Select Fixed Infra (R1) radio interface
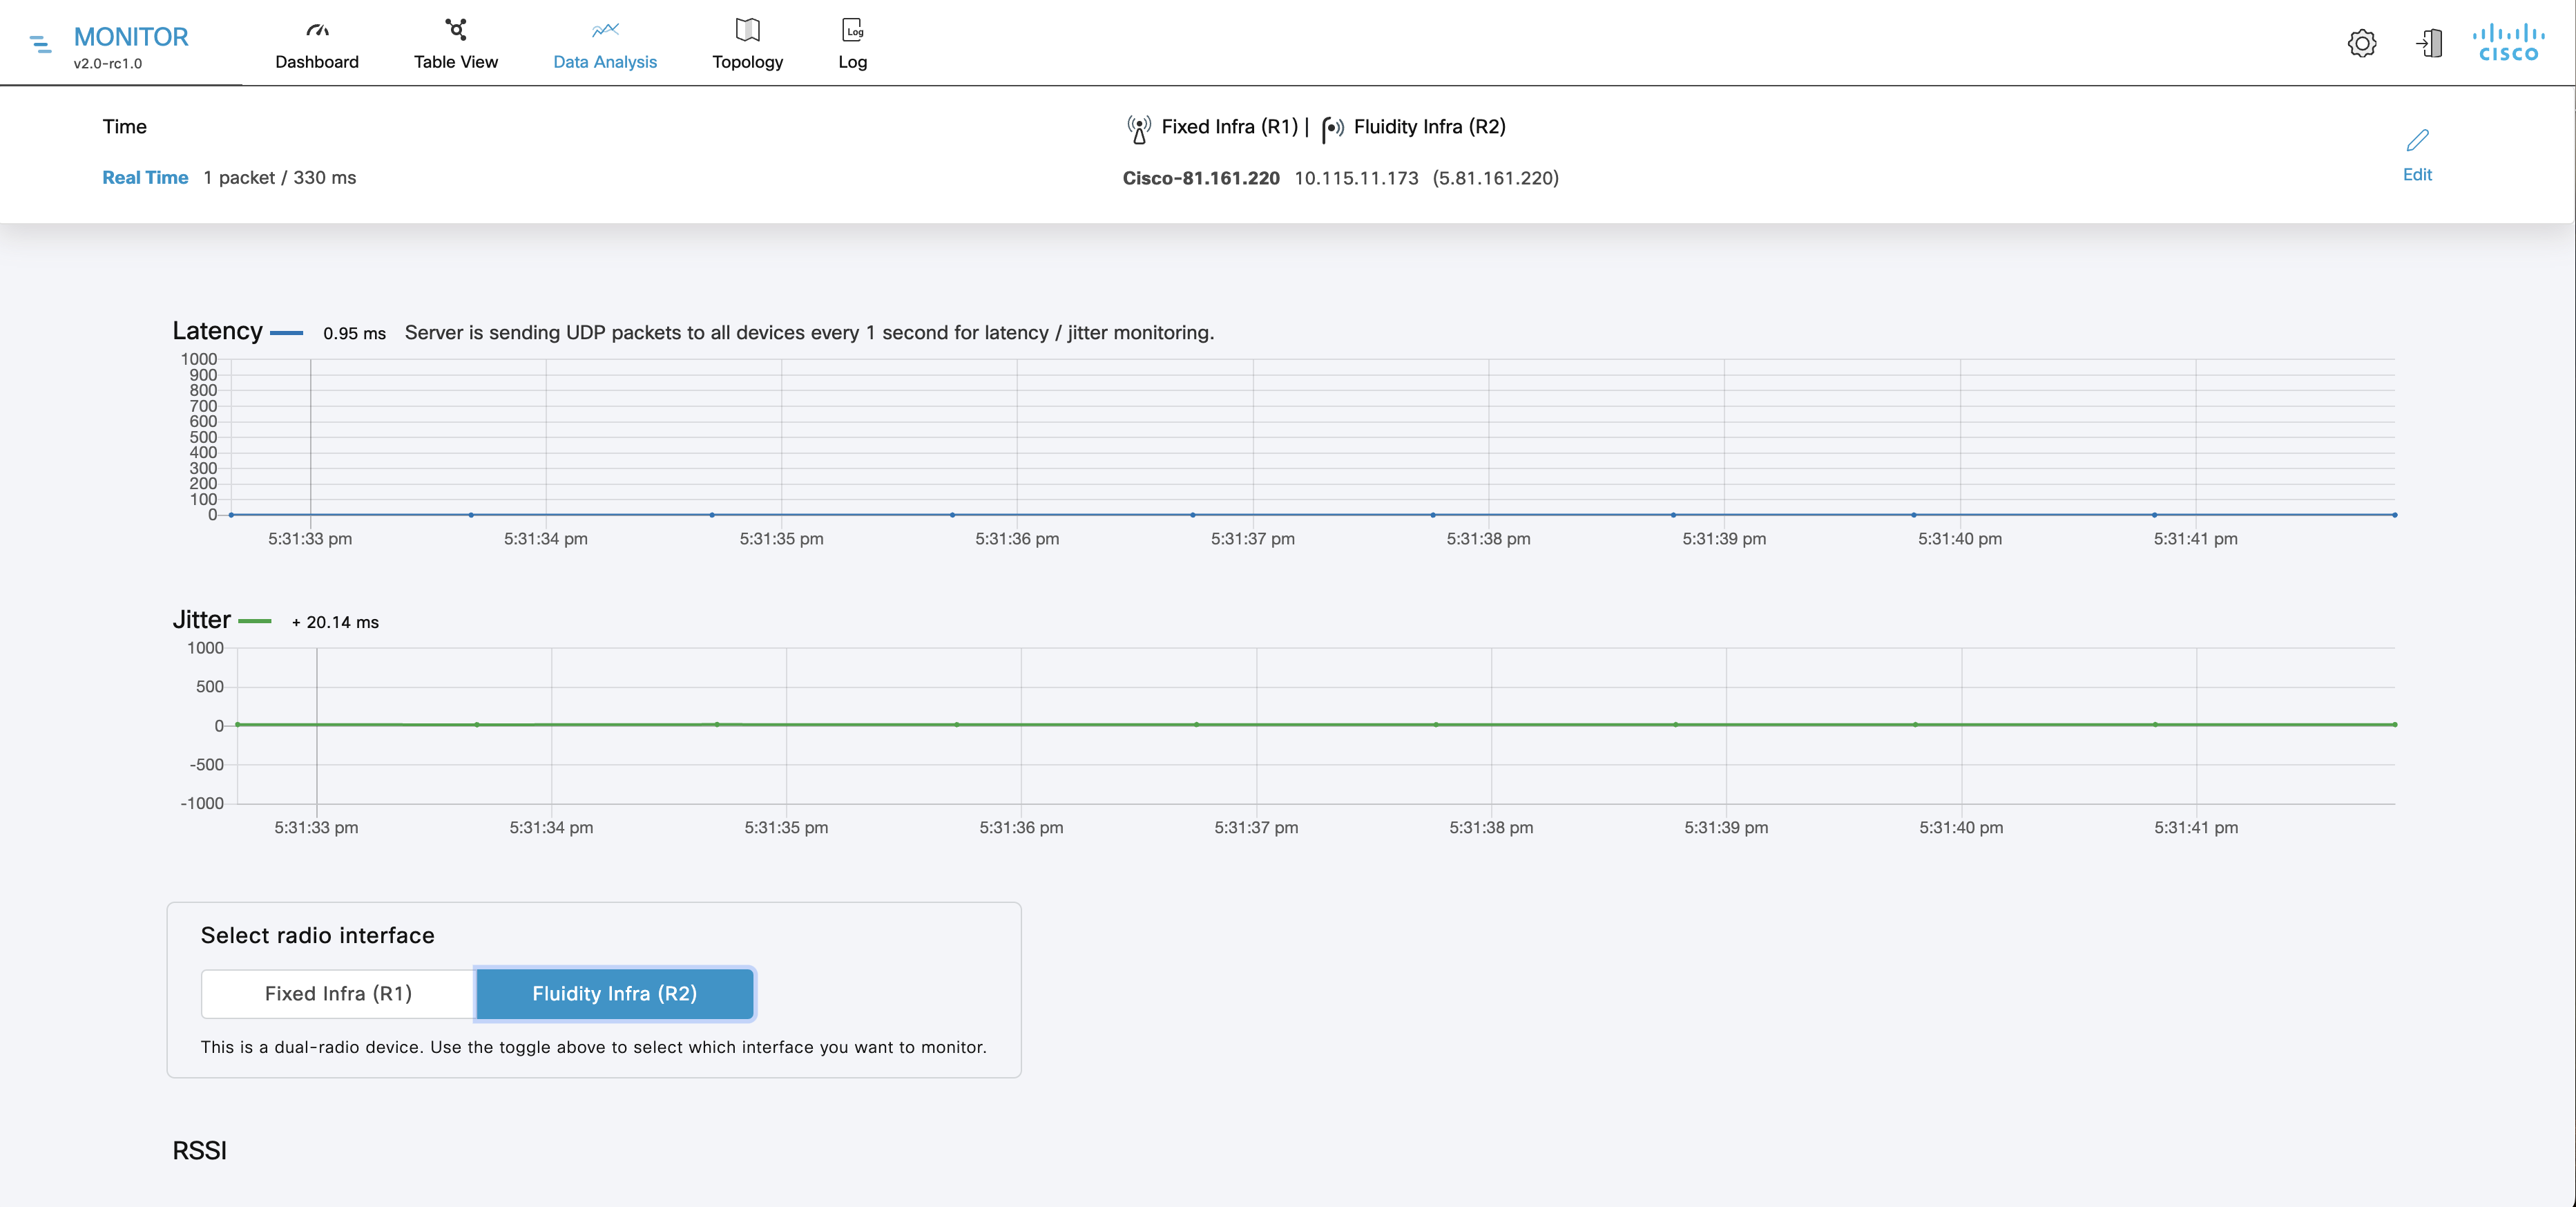Screen dimensions: 2576x1207 pyautogui.click(x=338, y=993)
